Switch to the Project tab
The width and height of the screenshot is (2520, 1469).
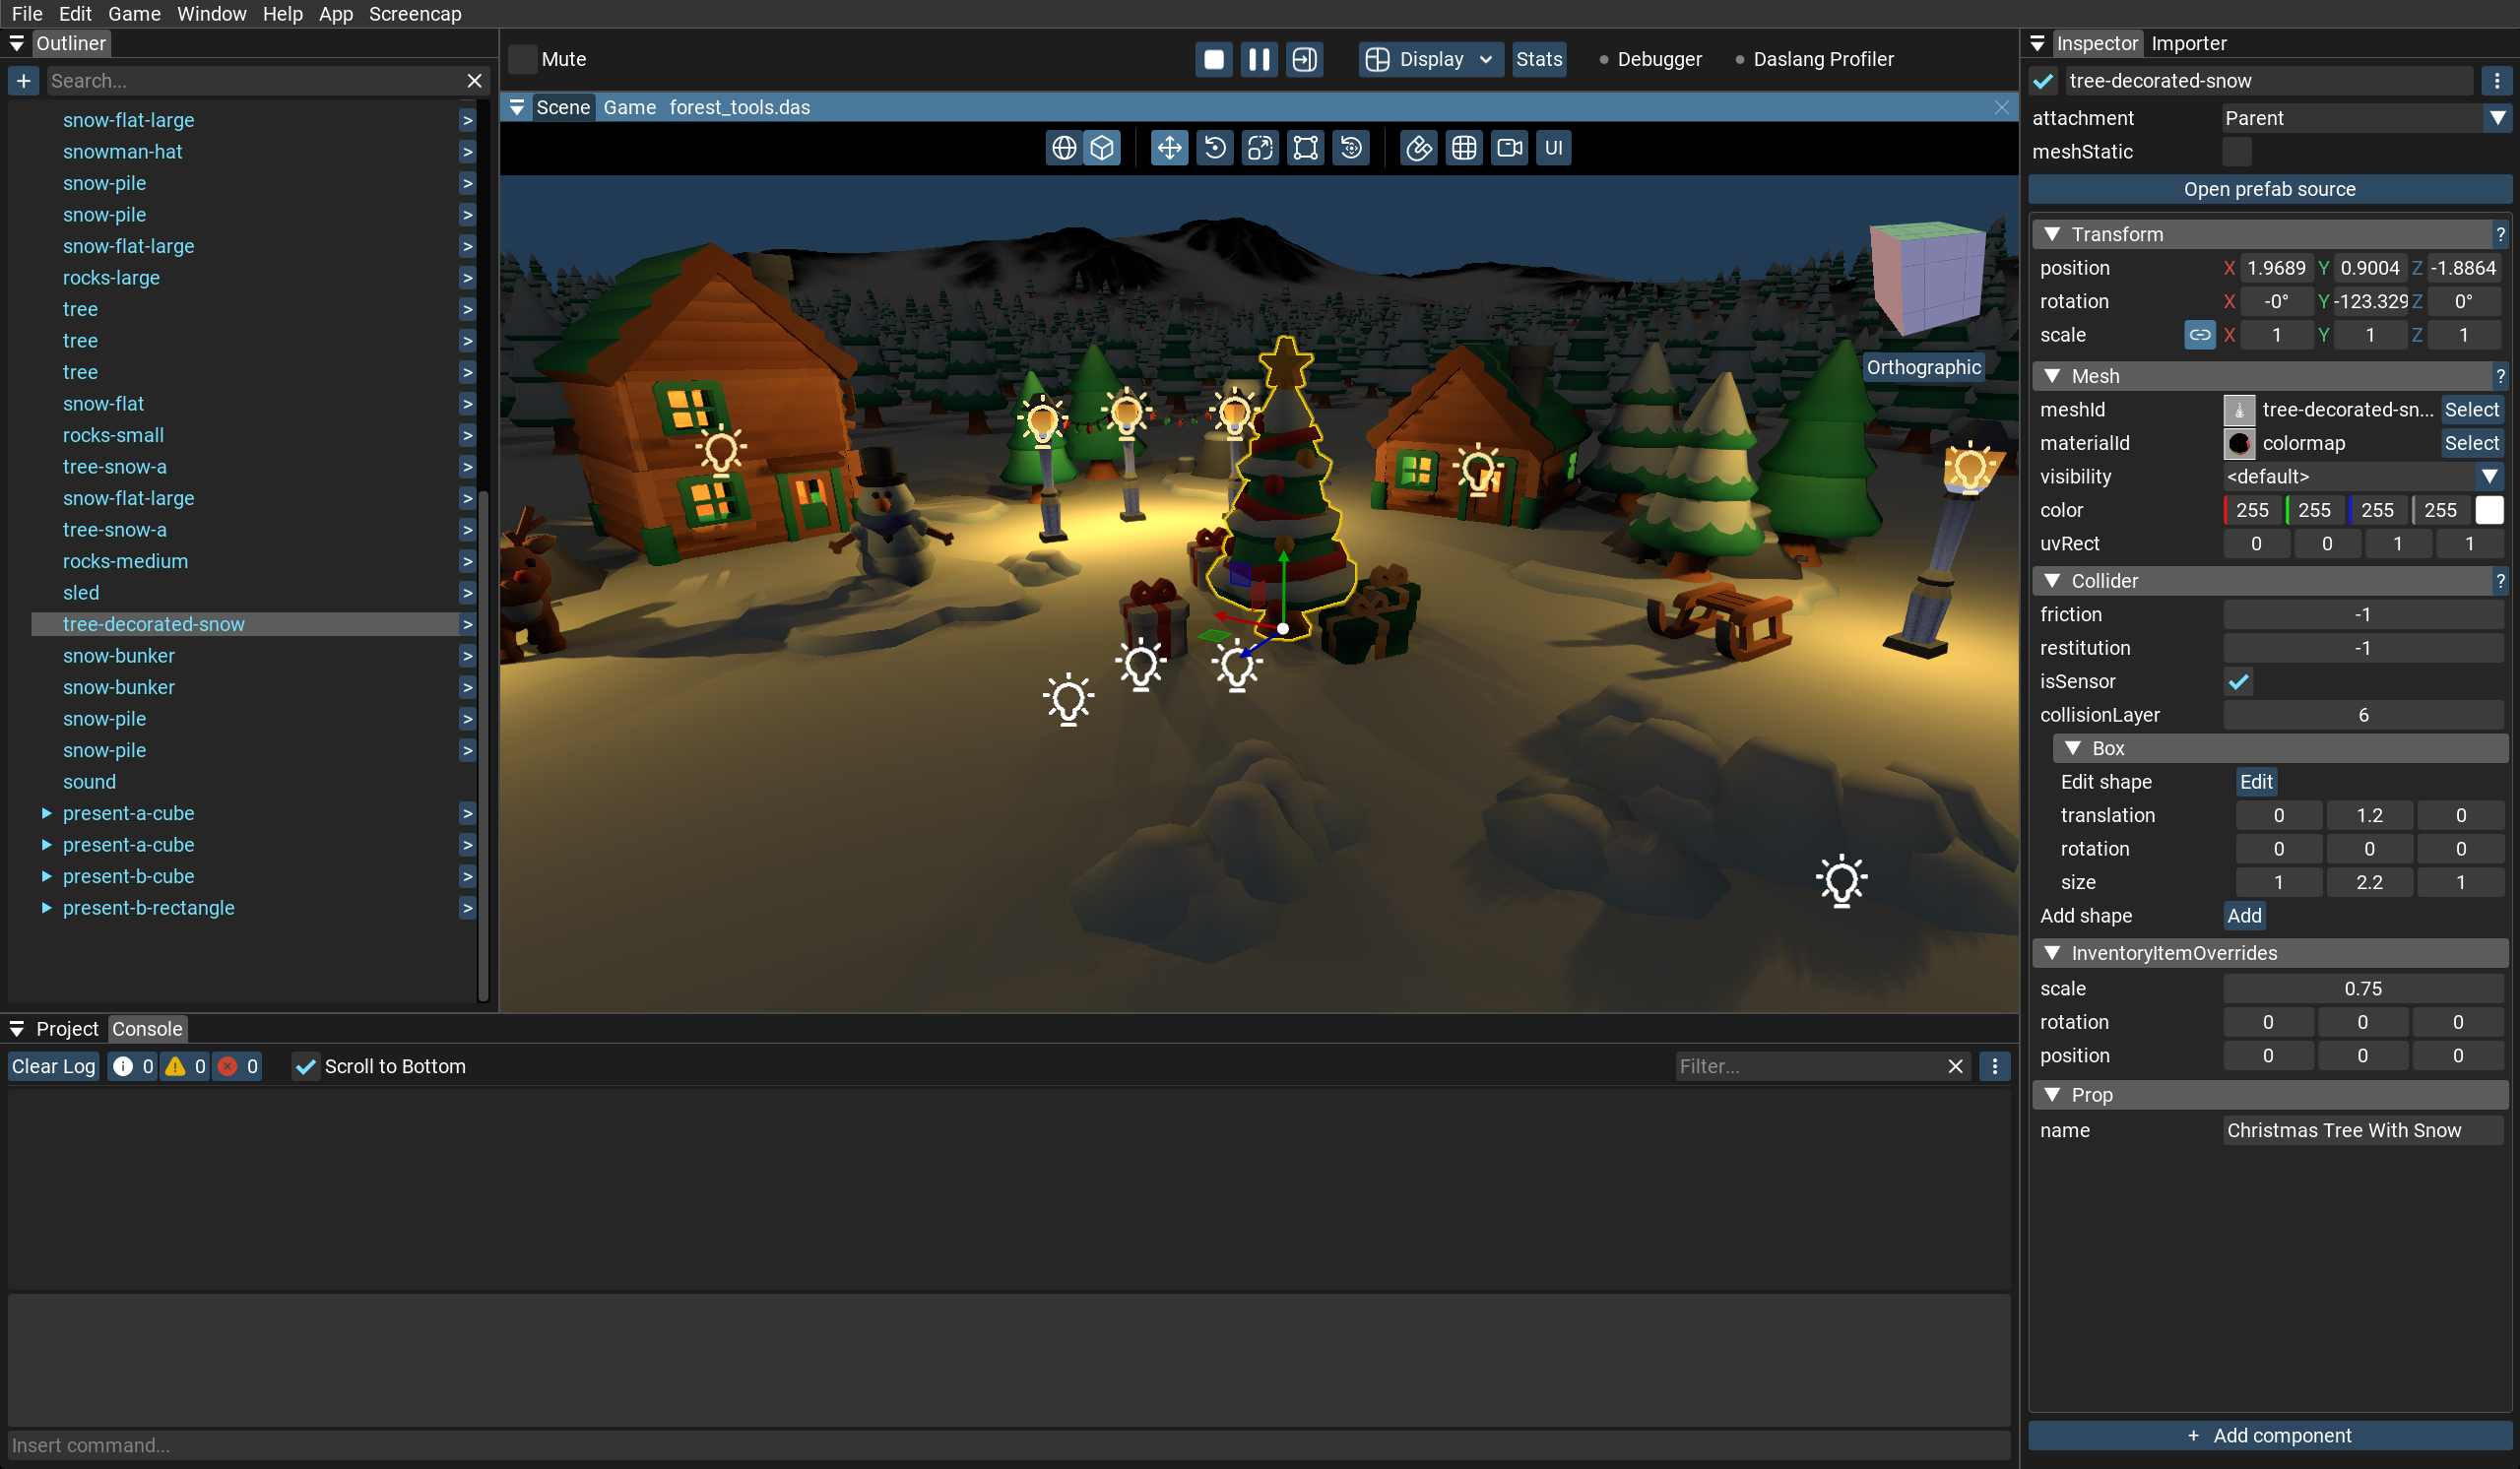[x=67, y=1029]
